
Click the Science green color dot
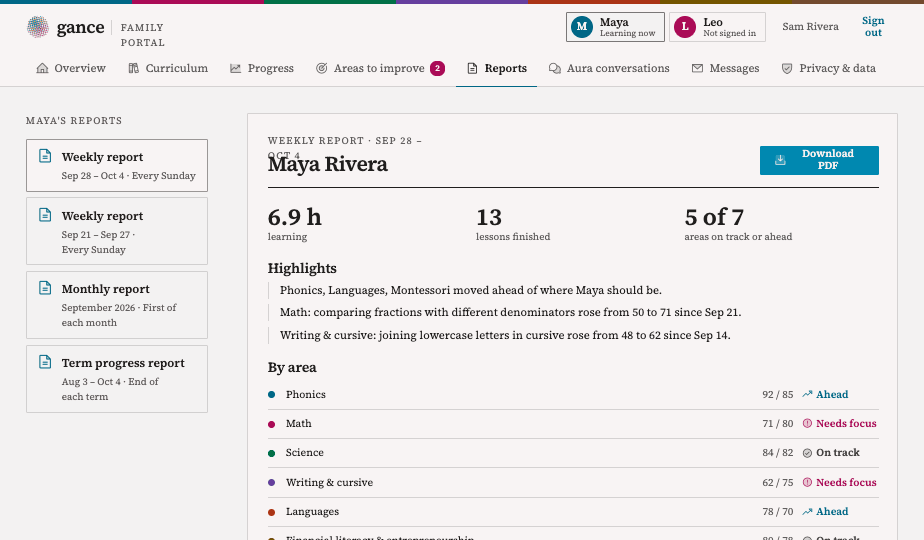tap(272, 453)
